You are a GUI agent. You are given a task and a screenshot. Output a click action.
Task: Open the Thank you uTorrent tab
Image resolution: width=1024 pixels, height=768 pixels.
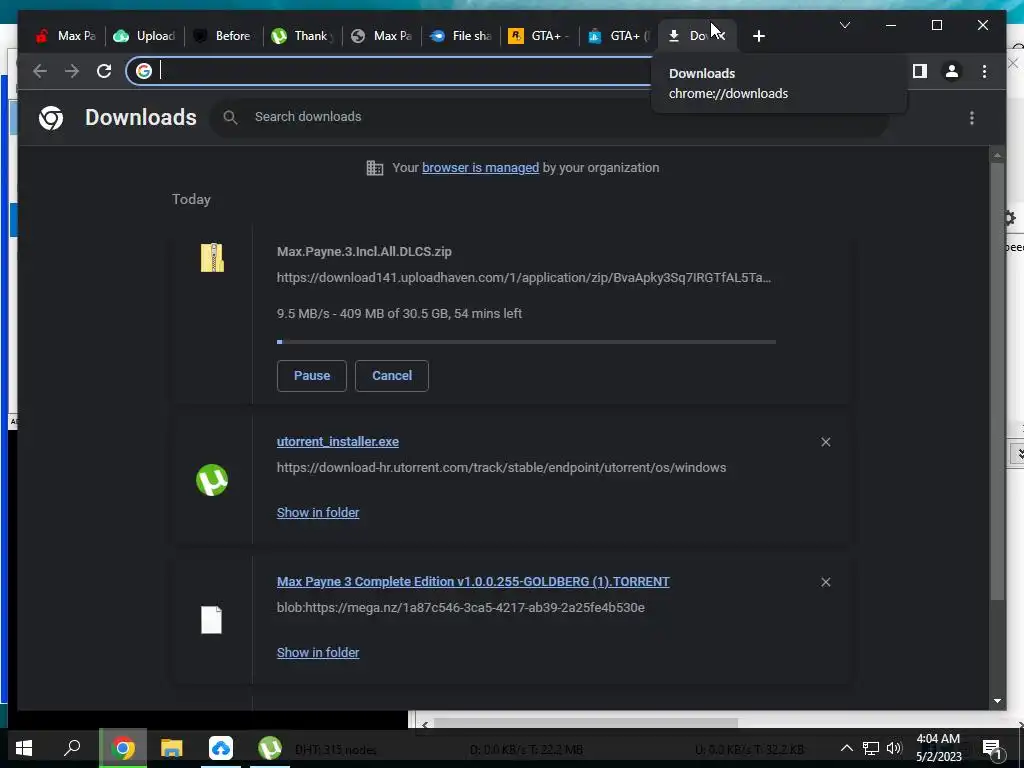302,36
